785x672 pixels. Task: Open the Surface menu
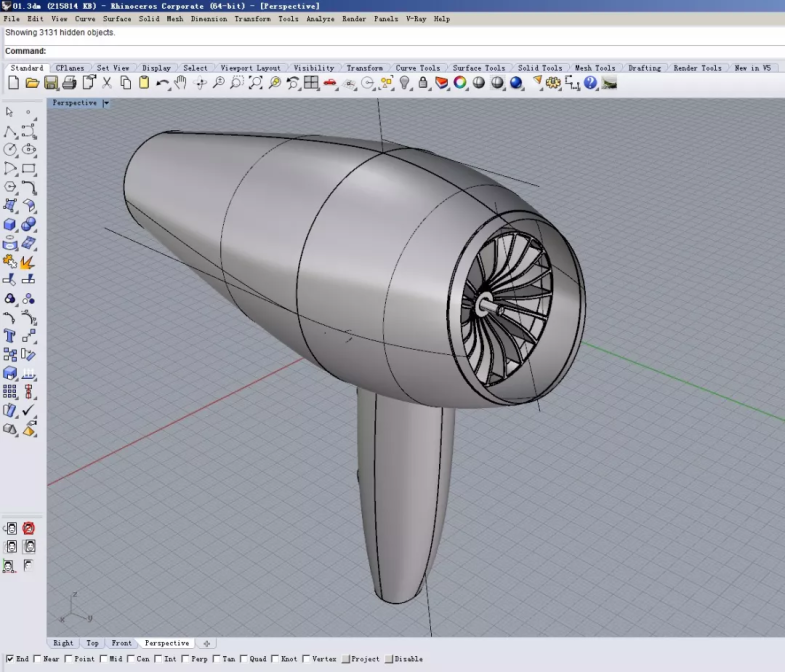[x=116, y=19]
